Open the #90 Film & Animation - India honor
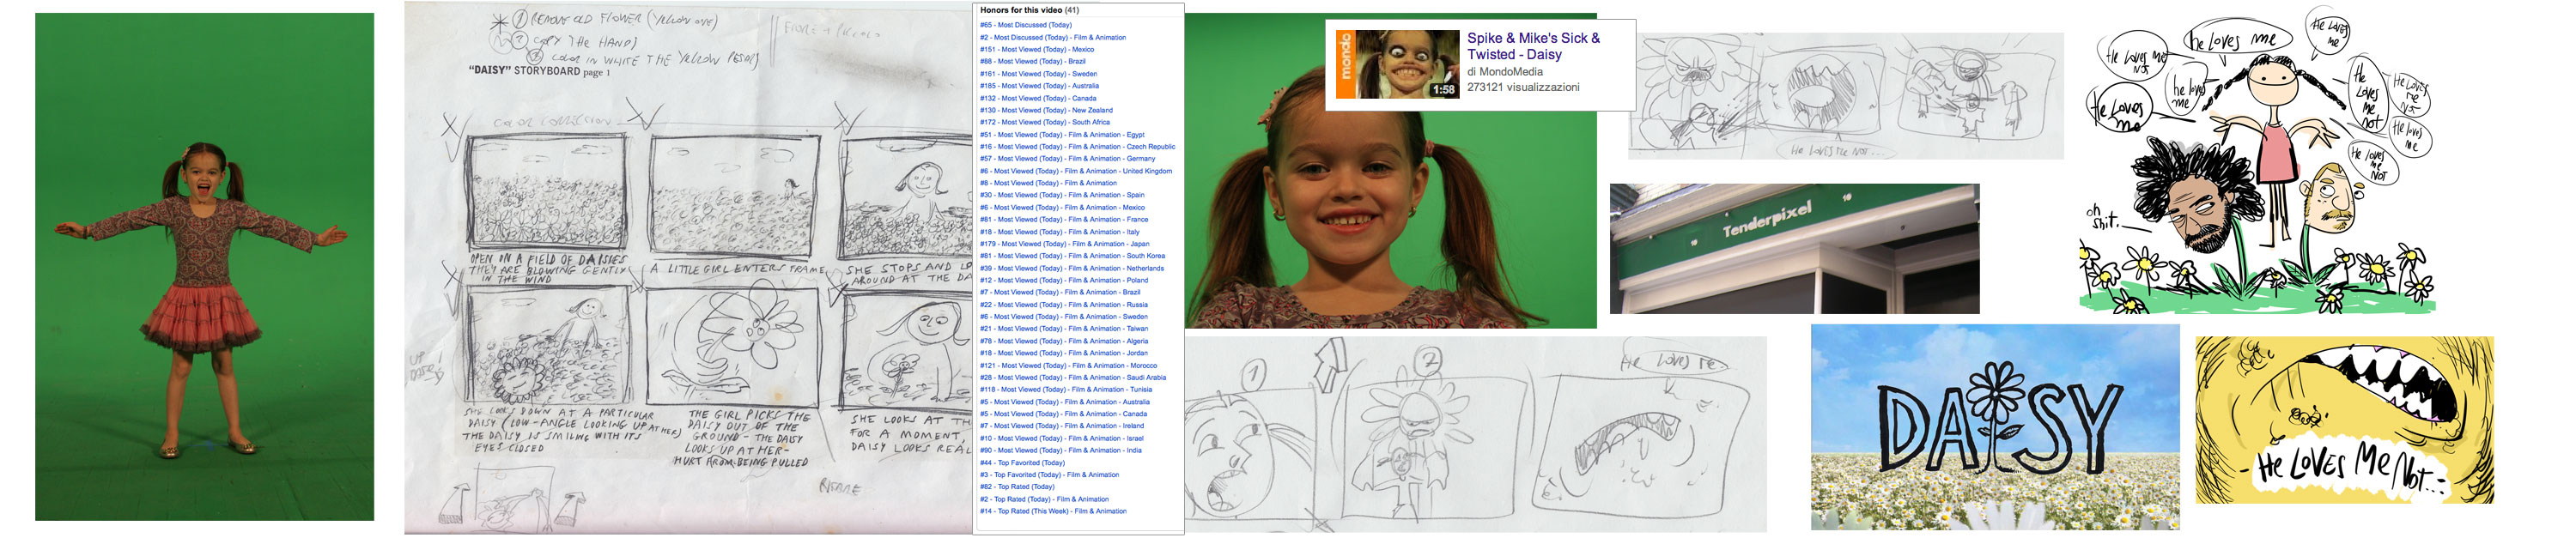Image resolution: width=2576 pixels, height=538 pixels. pyautogui.click(x=1060, y=450)
